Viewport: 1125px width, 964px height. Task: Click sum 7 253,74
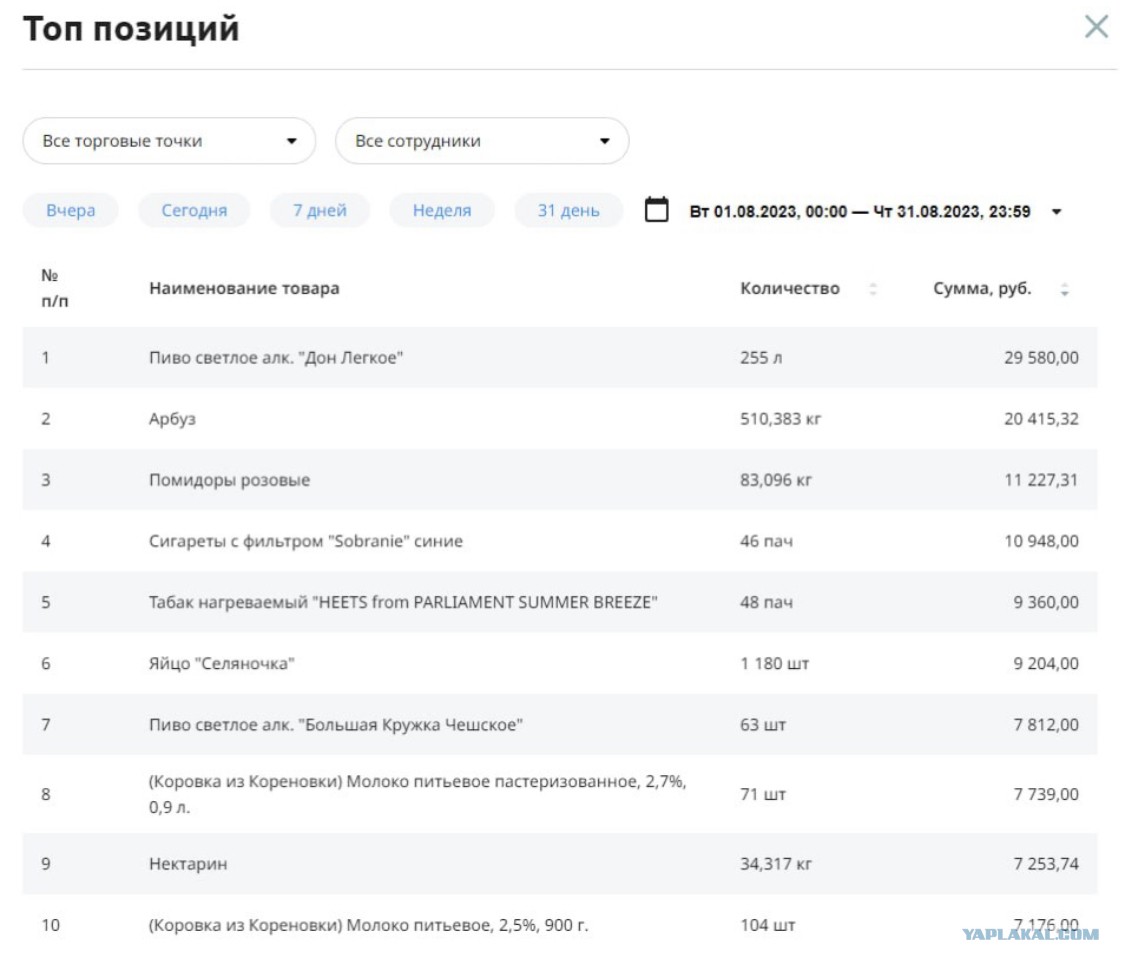point(1046,864)
